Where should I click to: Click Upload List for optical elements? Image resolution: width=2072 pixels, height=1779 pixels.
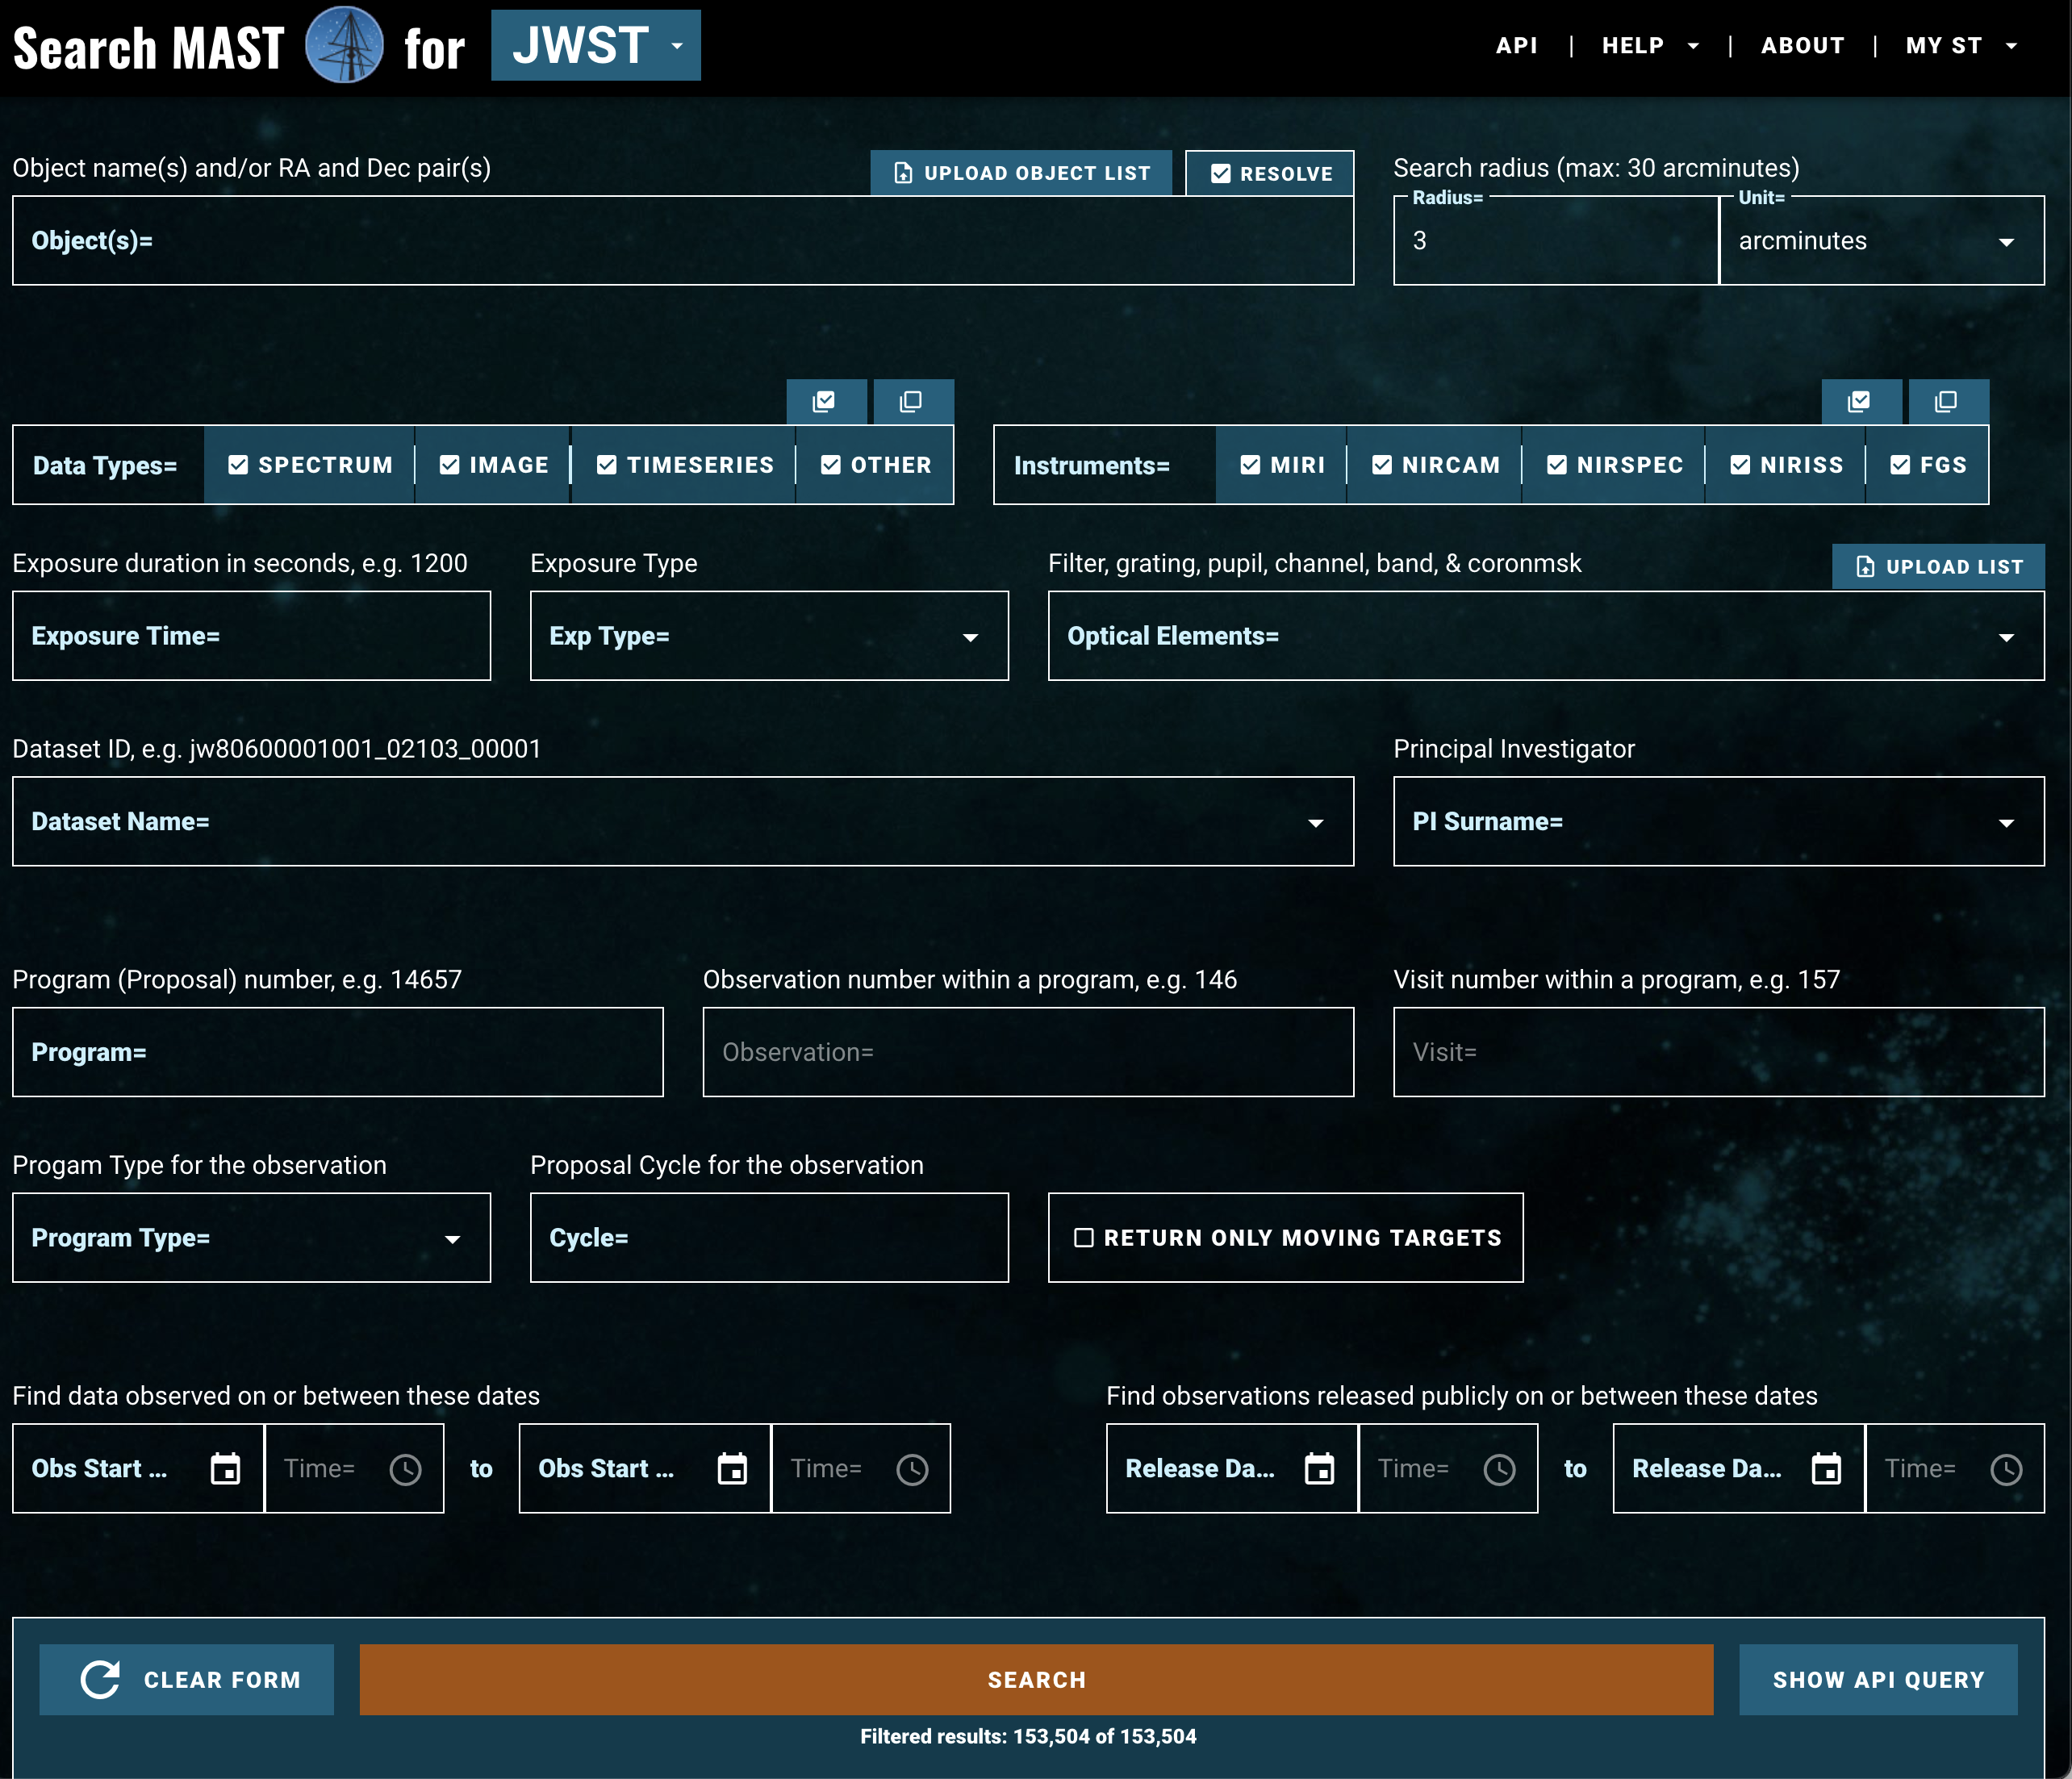pos(1938,566)
